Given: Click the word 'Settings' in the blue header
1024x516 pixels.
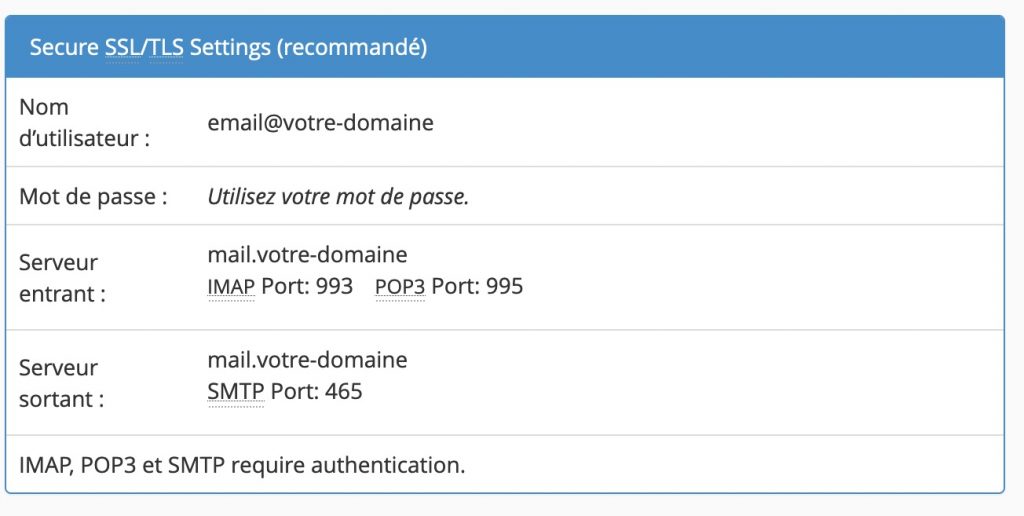Looking at the screenshot, I should [230, 48].
